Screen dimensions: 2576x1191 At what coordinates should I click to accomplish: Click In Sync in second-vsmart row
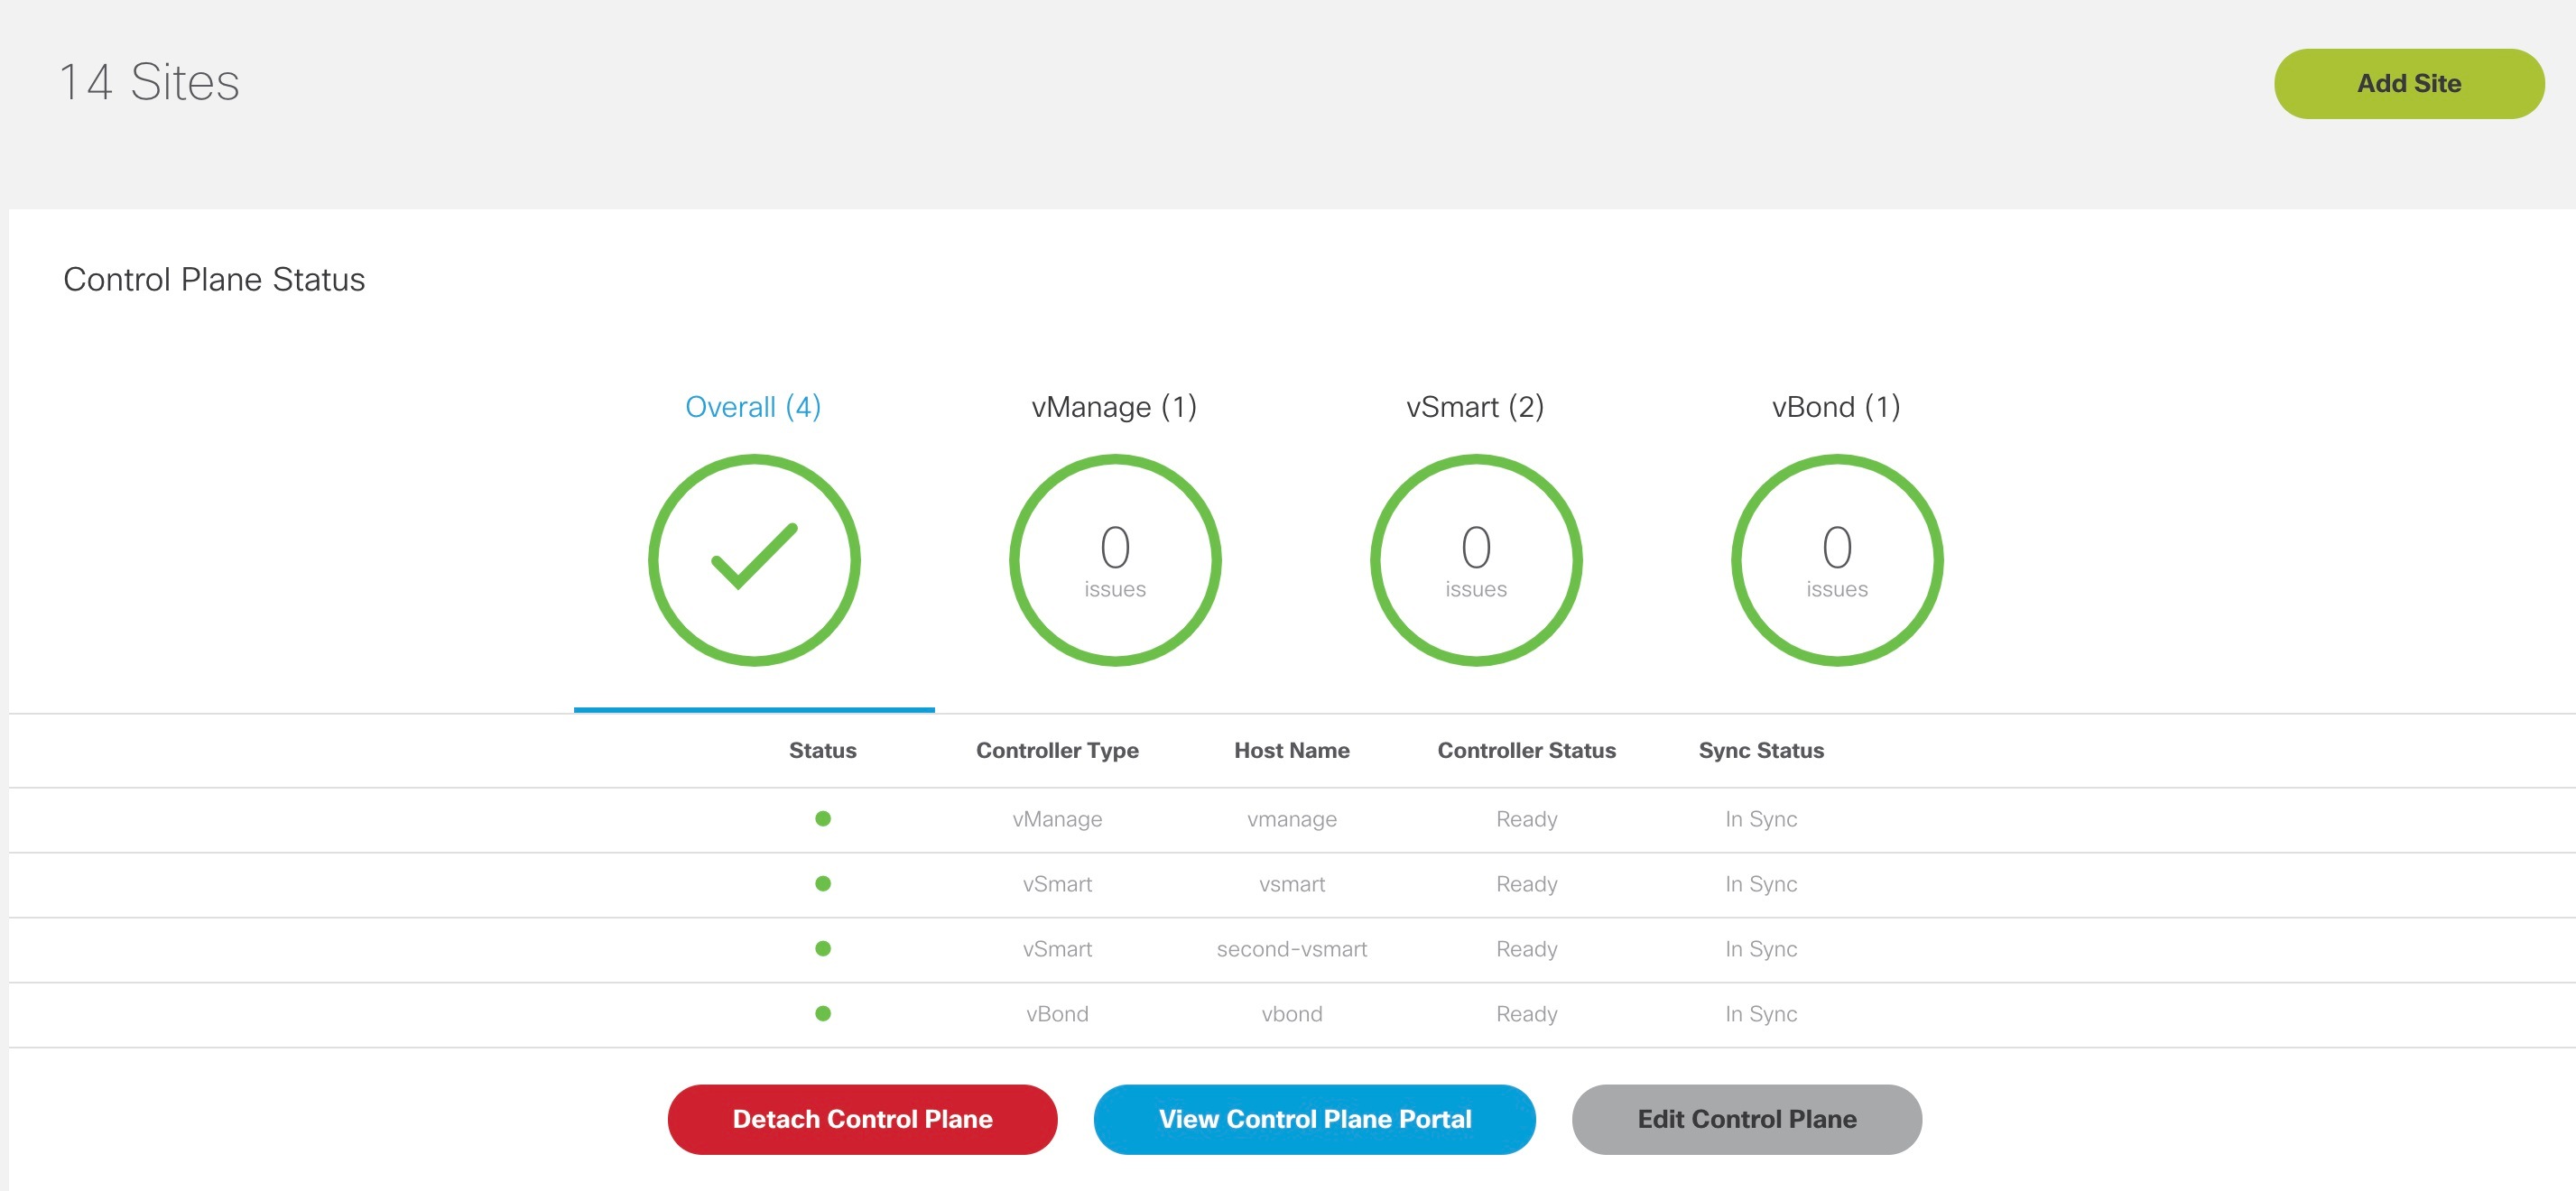coord(1760,949)
